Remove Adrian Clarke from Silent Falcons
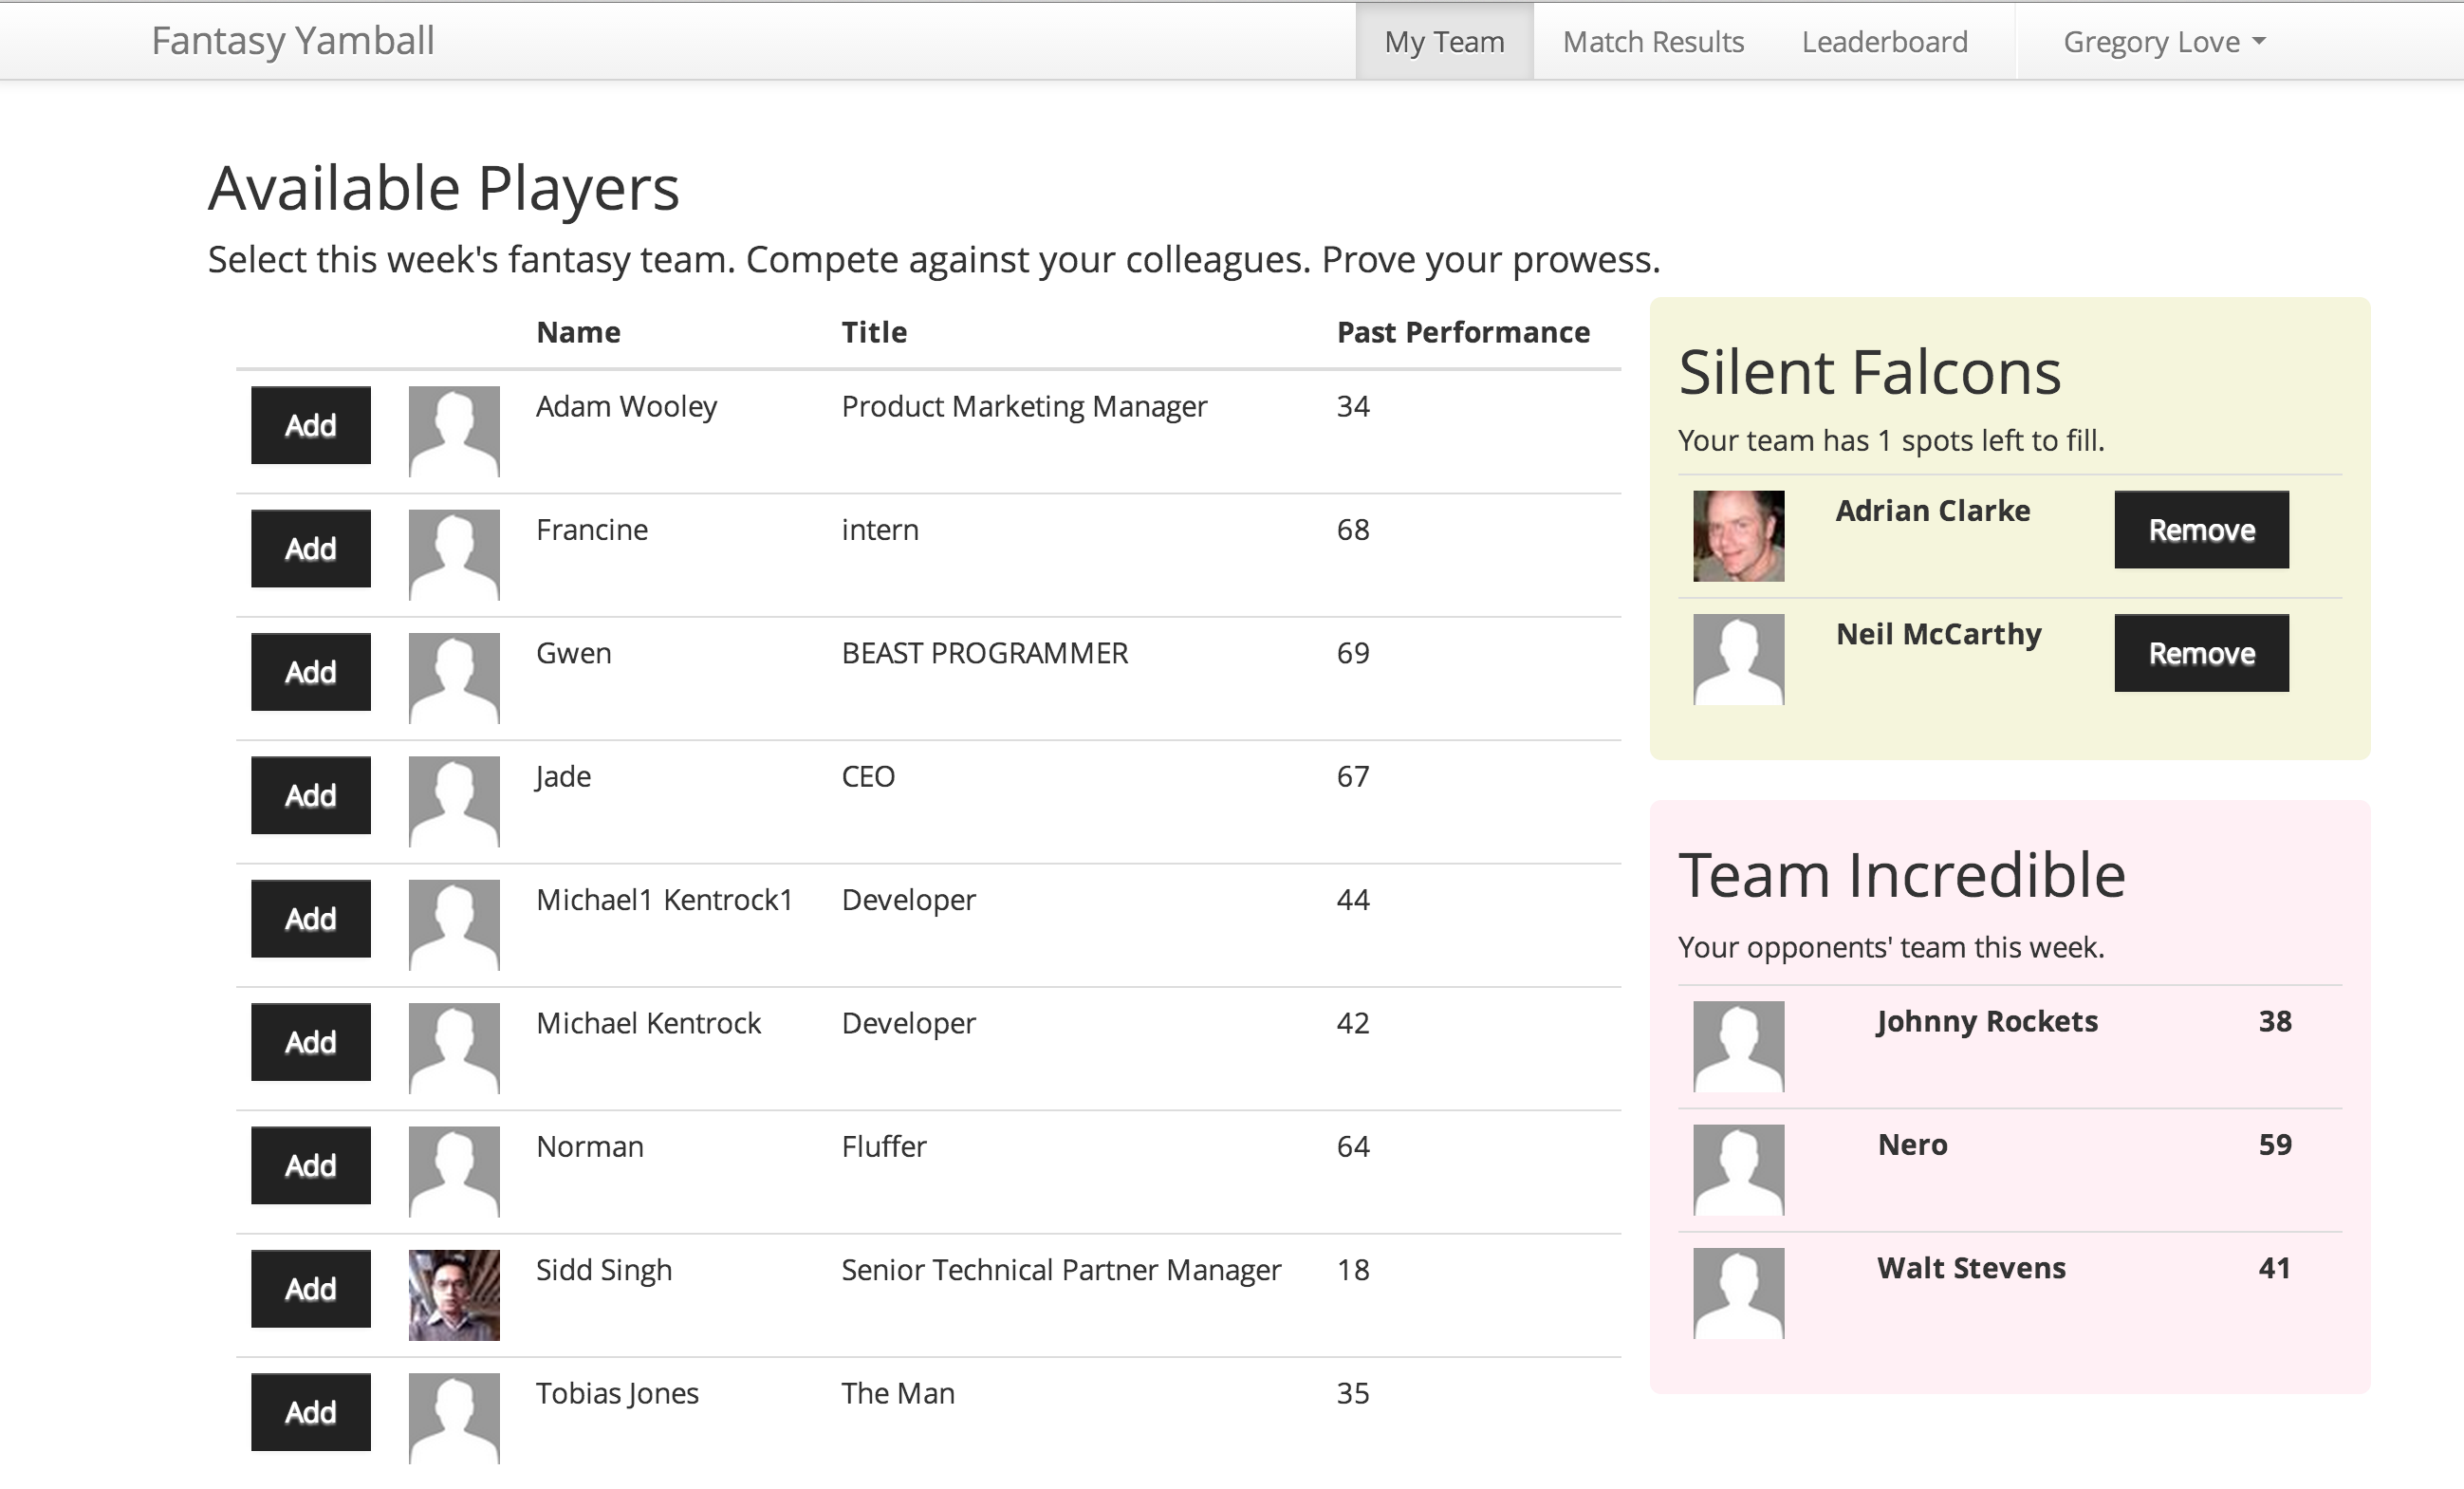 (2201, 530)
